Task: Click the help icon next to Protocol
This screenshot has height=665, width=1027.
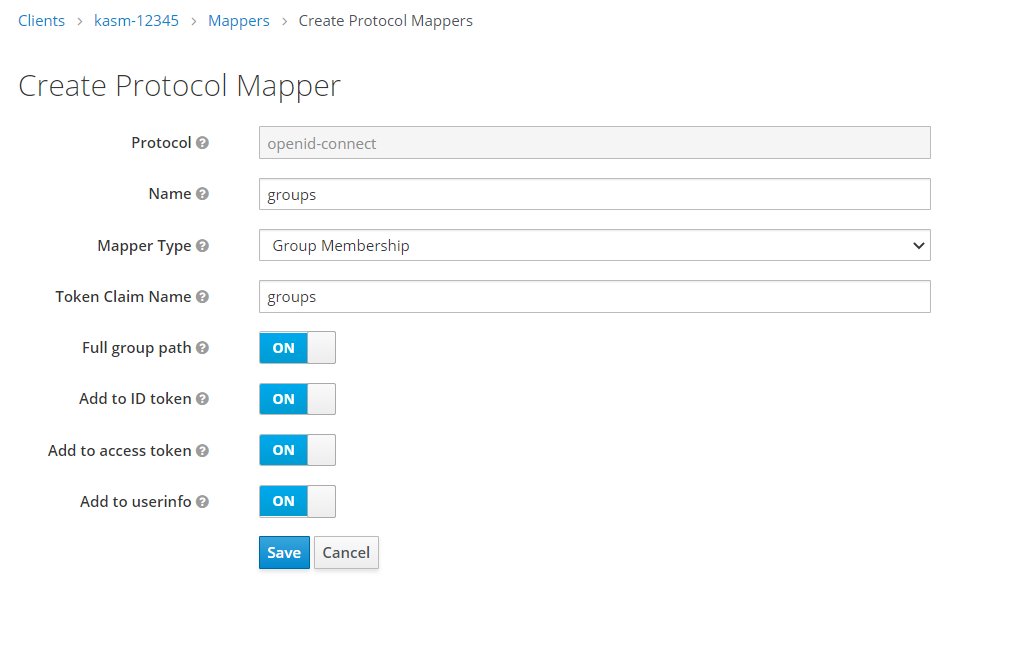Action: 203,142
